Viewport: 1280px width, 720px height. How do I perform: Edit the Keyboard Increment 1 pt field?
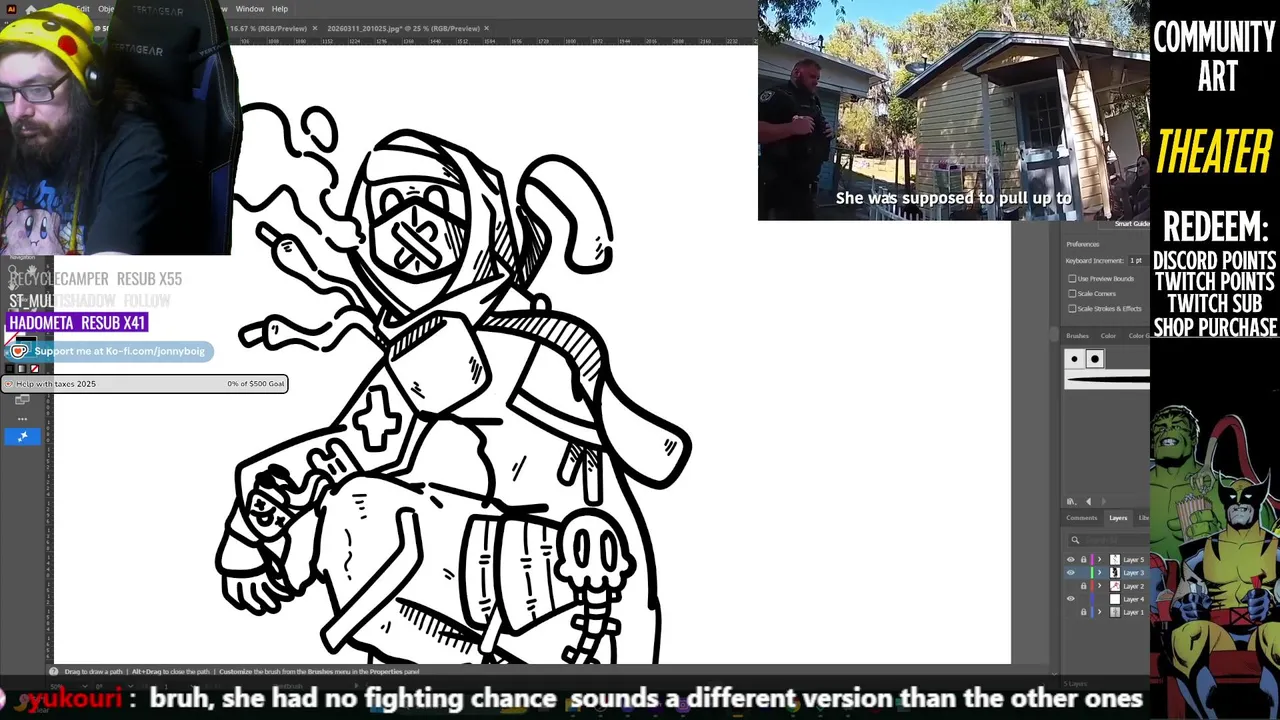pos(1138,260)
